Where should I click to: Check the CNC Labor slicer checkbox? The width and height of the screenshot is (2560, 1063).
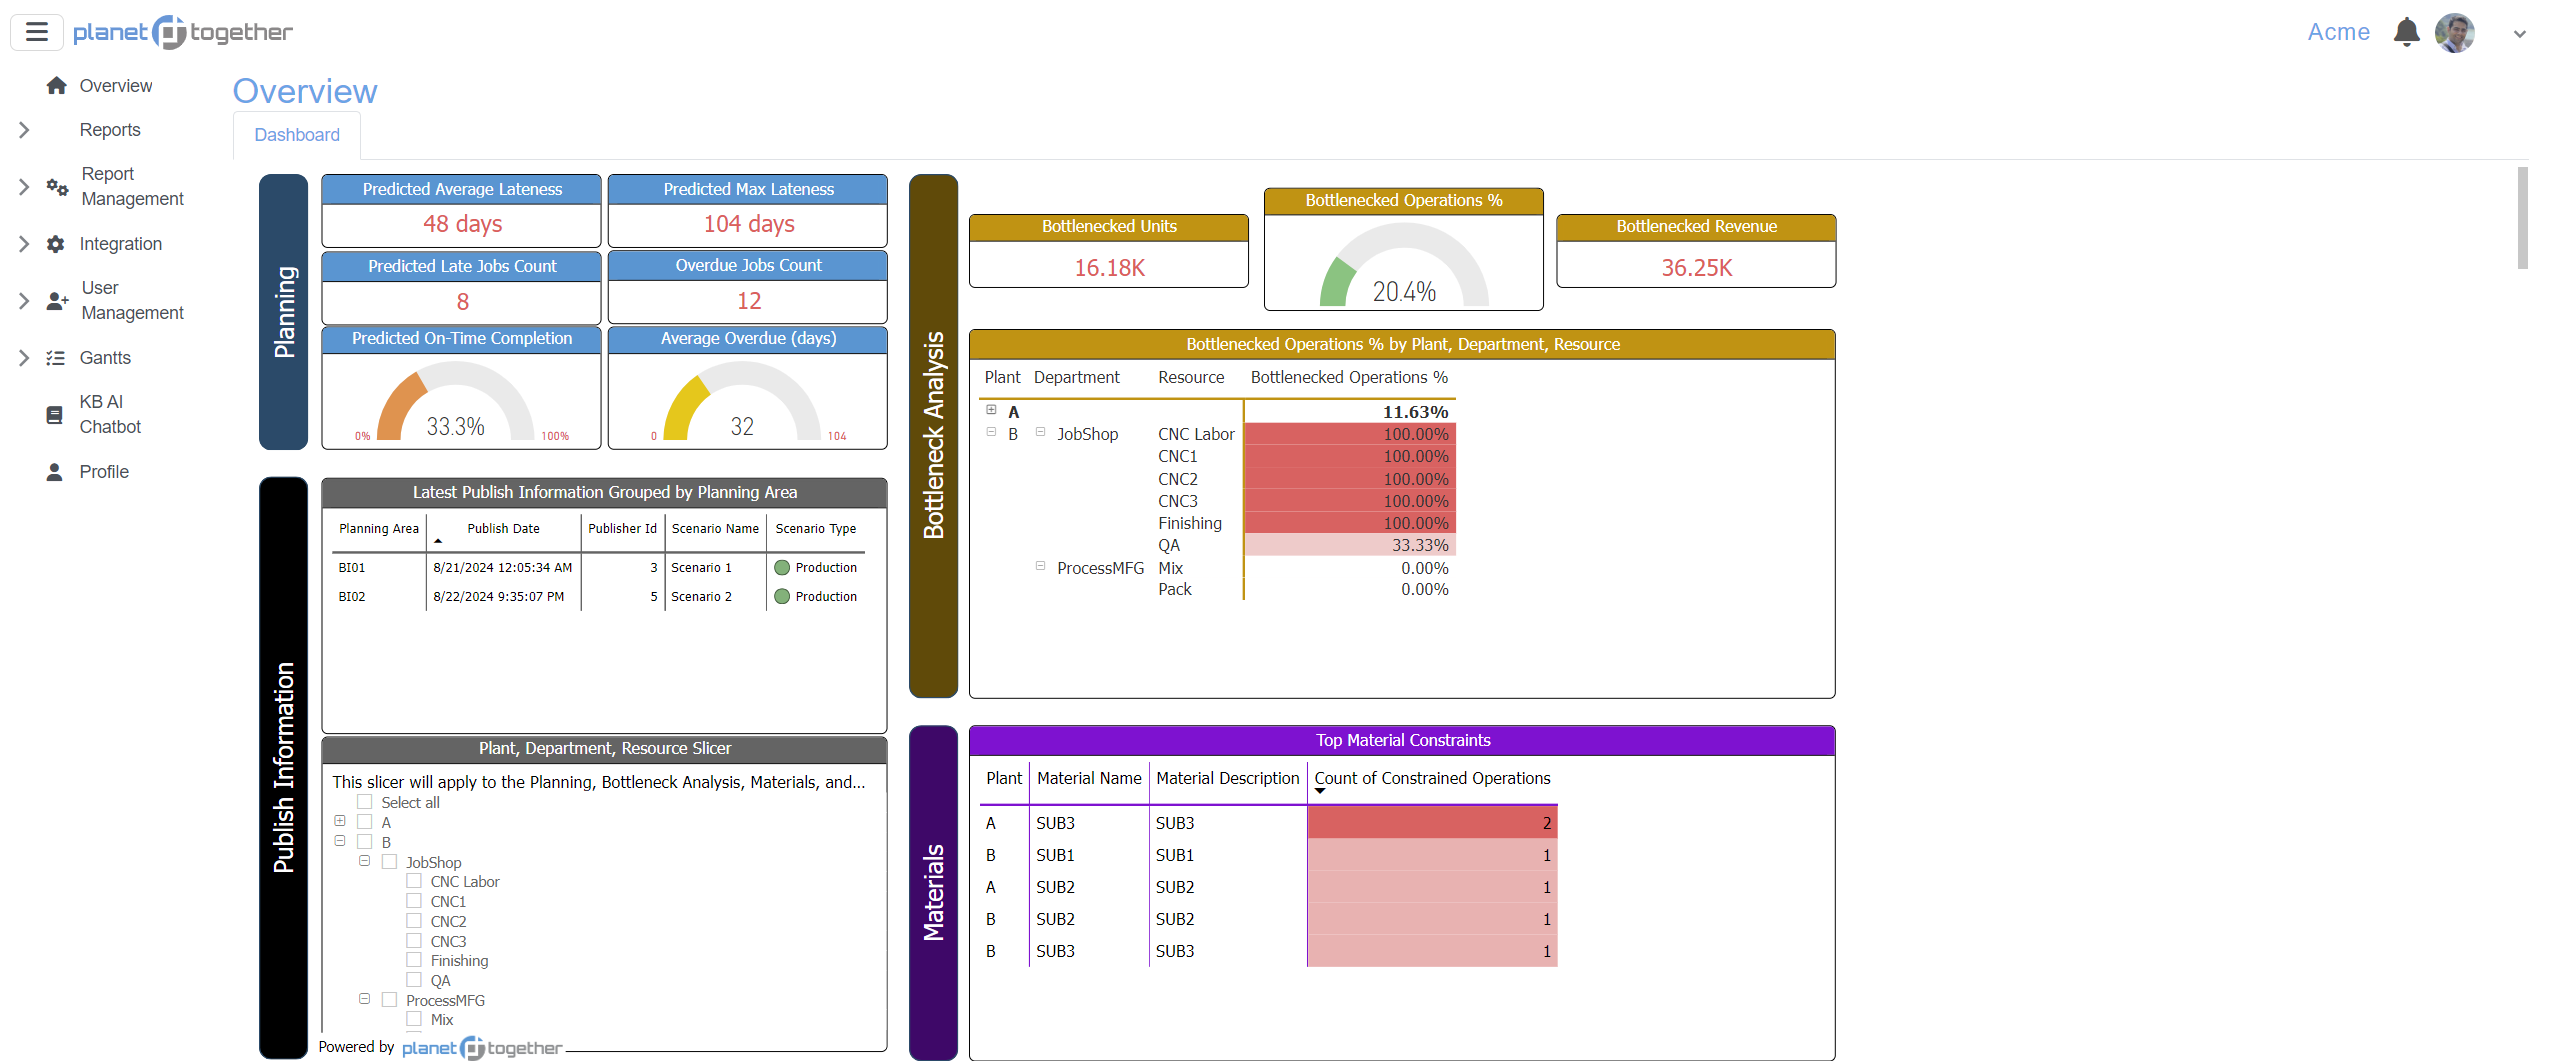click(x=414, y=881)
